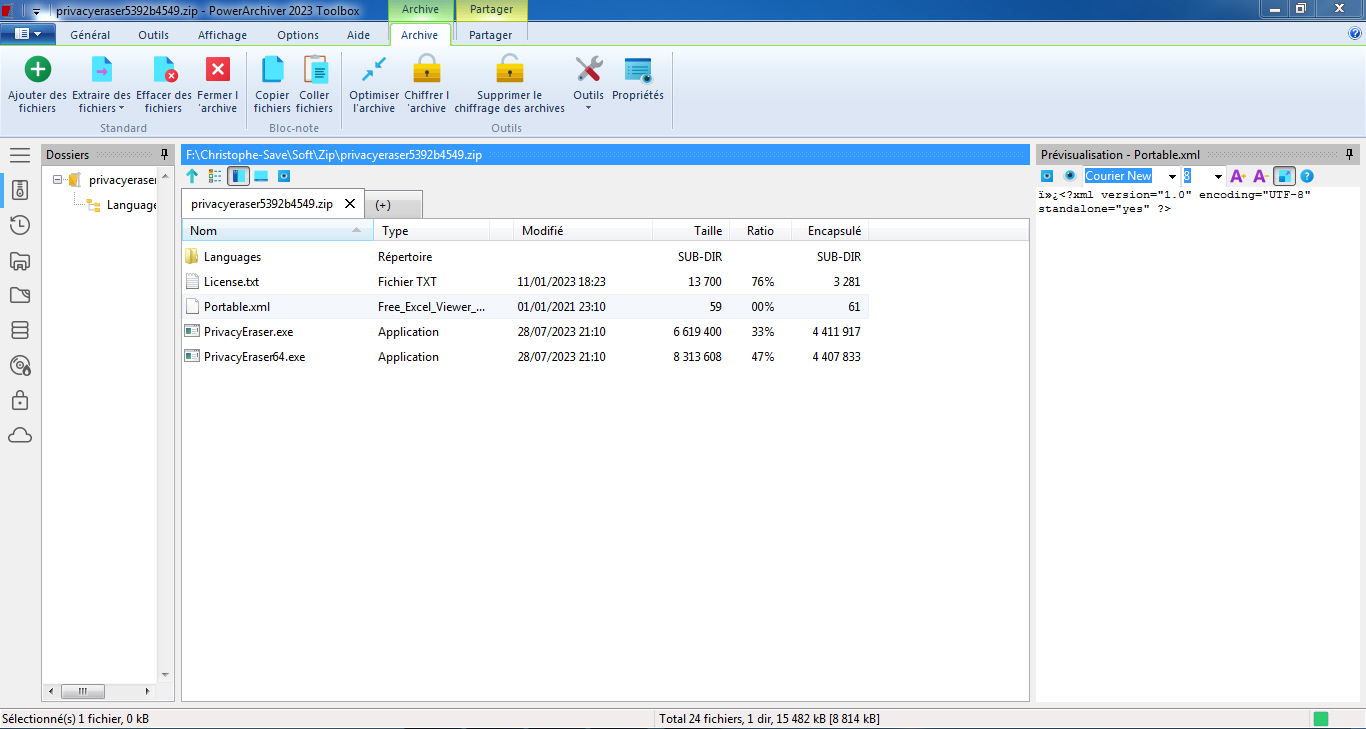1366x729 pixels.
Task: Open the quick access toolbar customize arrow
Action: pos(36,11)
